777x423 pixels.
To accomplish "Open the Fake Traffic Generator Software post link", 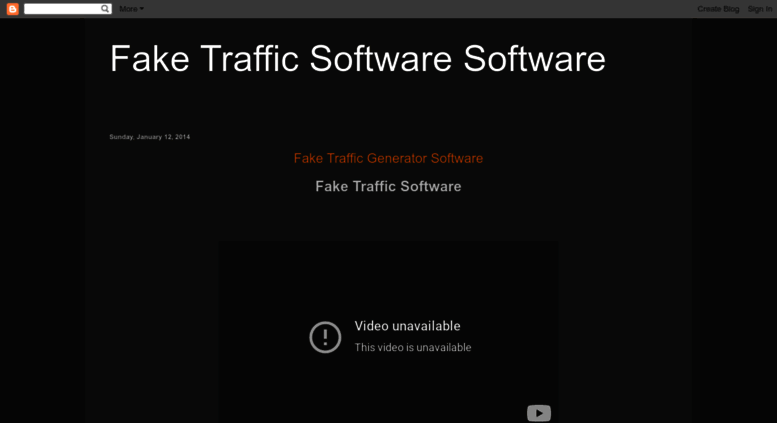I will point(388,158).
